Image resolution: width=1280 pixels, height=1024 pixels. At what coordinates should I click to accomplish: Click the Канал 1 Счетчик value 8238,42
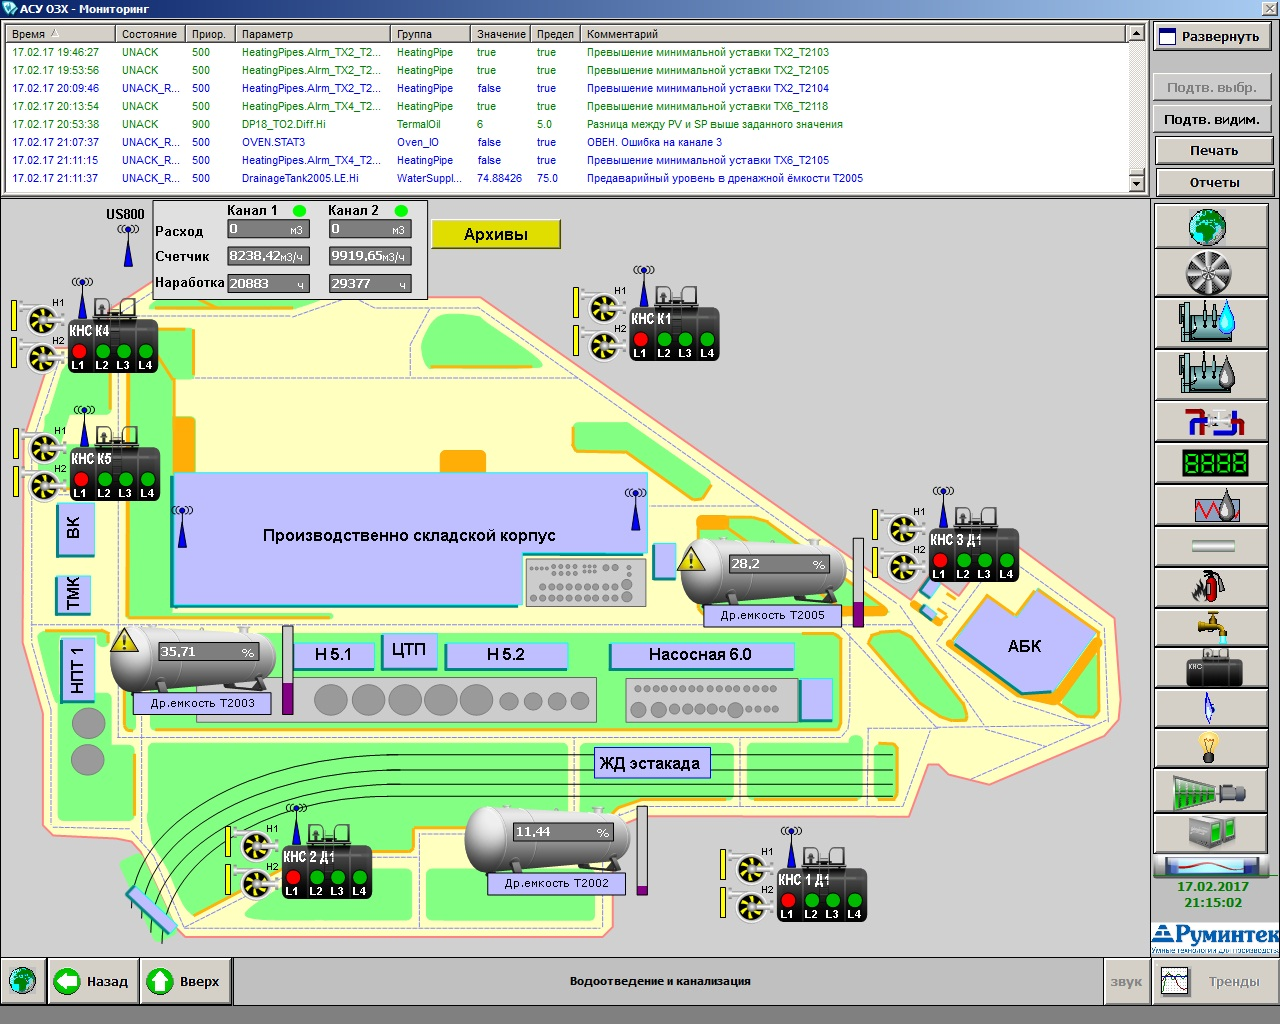tap(268, 256)
